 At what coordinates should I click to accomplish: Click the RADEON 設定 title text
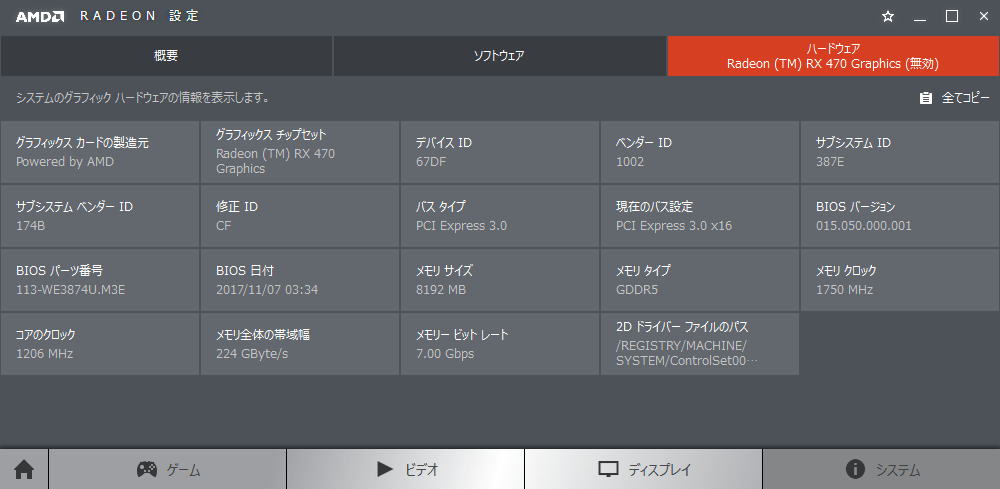(140, 17)
